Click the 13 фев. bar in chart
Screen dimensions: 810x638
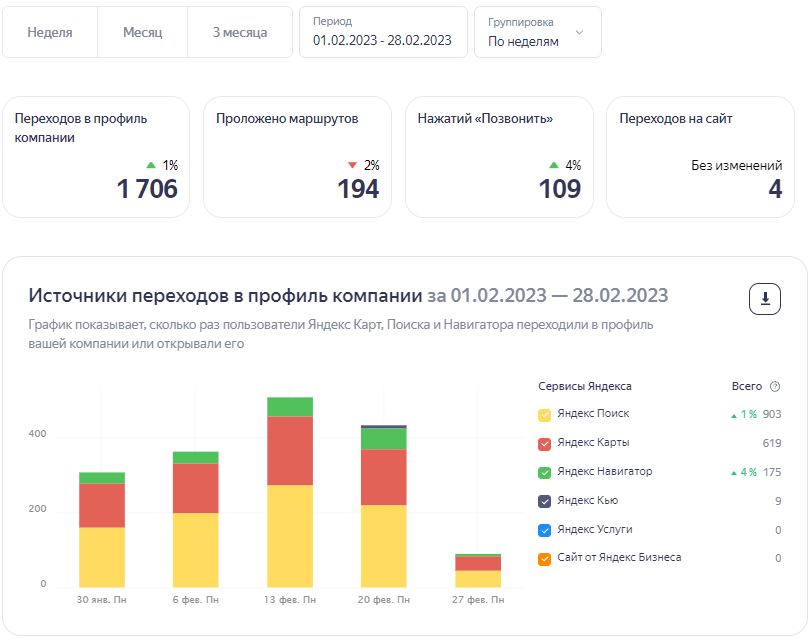tap(290, 490)
